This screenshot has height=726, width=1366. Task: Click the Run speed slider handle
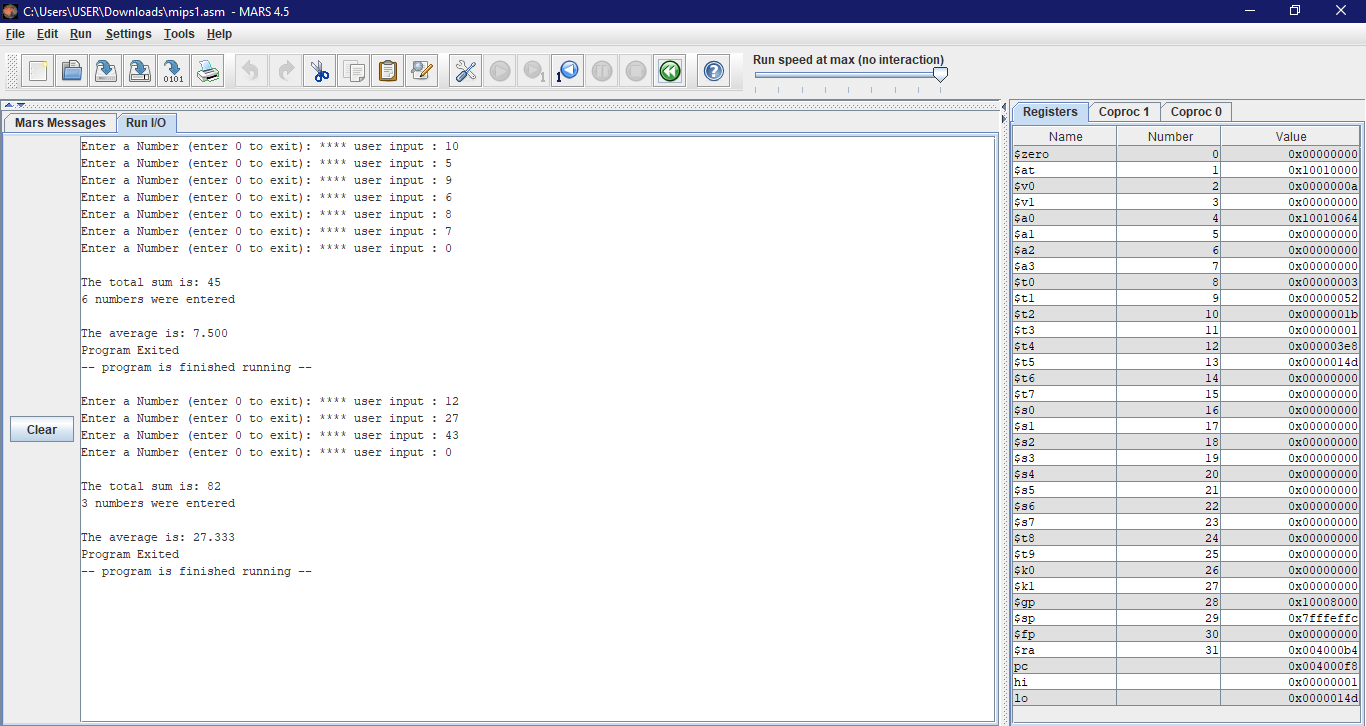tap(940, 75)
